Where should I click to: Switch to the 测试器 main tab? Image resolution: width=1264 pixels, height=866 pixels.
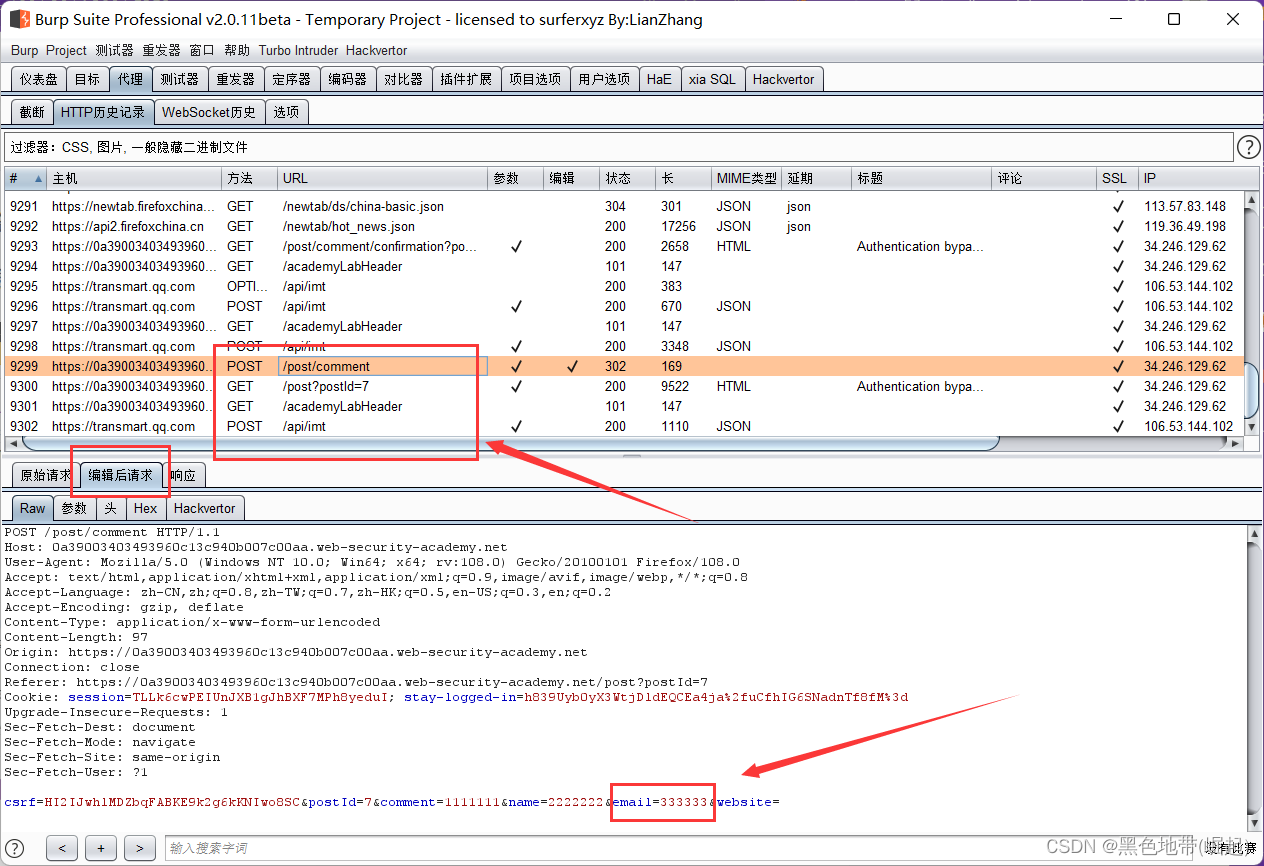coord(180,79)
